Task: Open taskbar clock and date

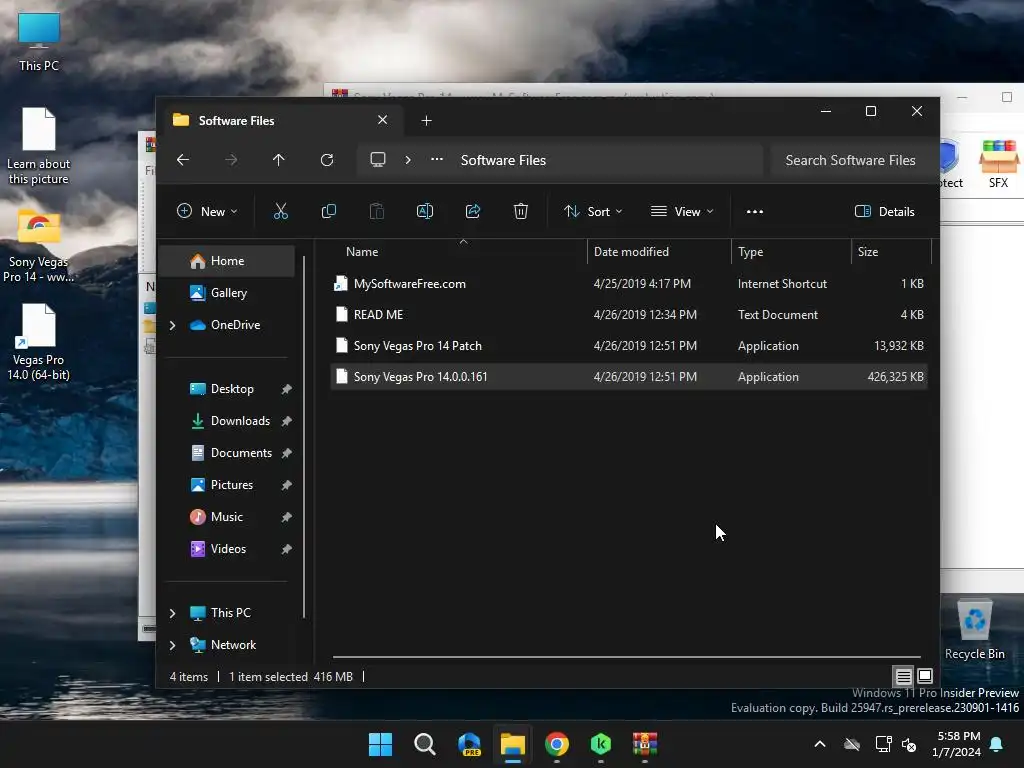Action: click(x=957, y=744)
